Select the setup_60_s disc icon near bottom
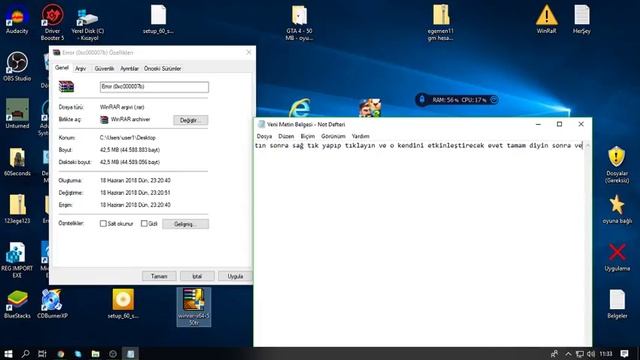Viewport: 640px width, 360px height. pyautogui.click(x=123, y=304)
